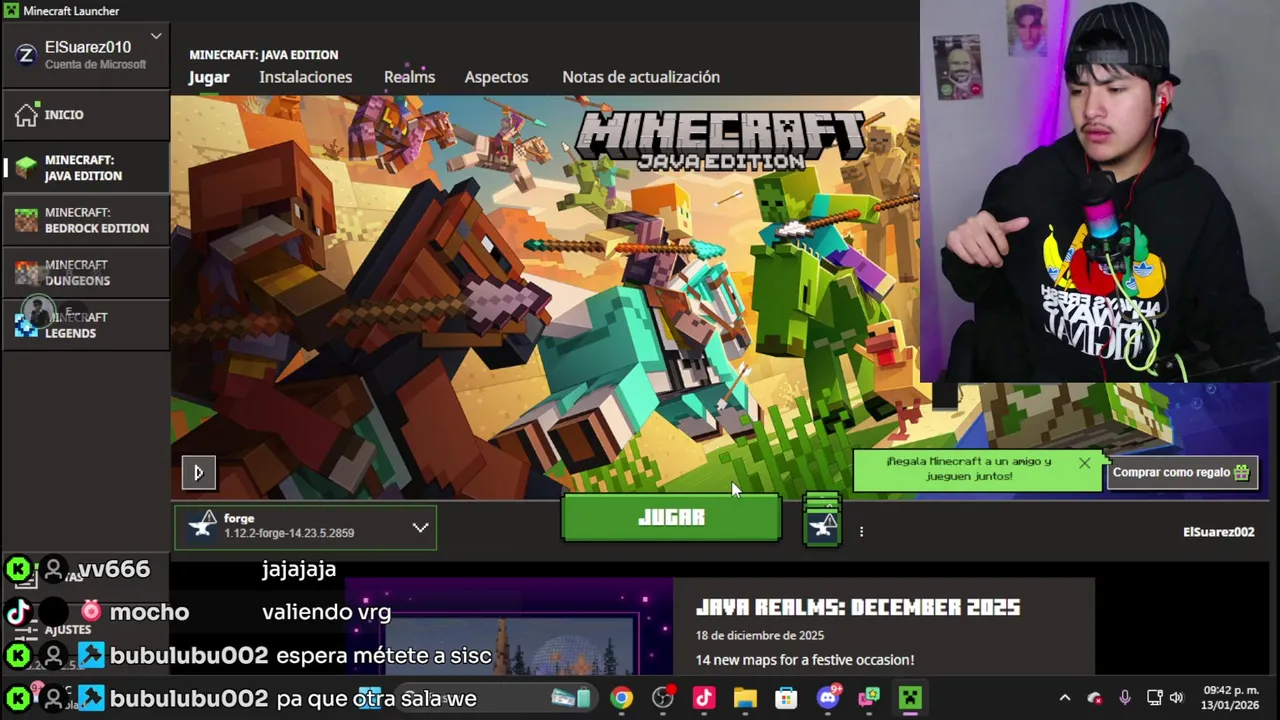1280x720 pixels.
Task: Click the 18 de diciembre de 2025 date
Action: 760,635
